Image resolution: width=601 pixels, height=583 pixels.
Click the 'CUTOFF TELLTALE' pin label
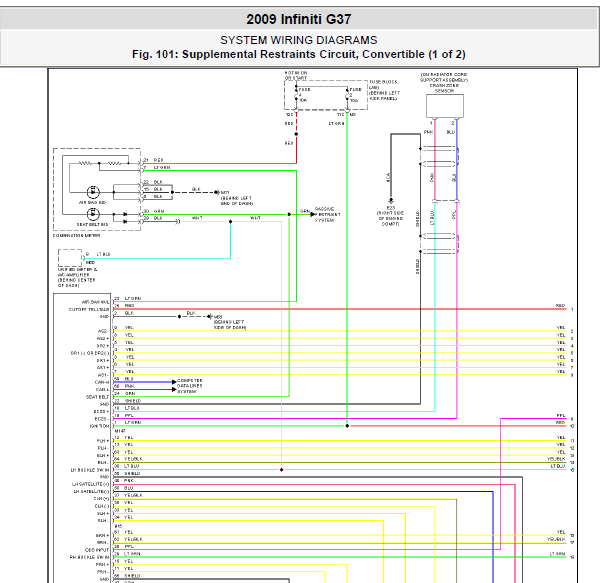coord(89,309)
